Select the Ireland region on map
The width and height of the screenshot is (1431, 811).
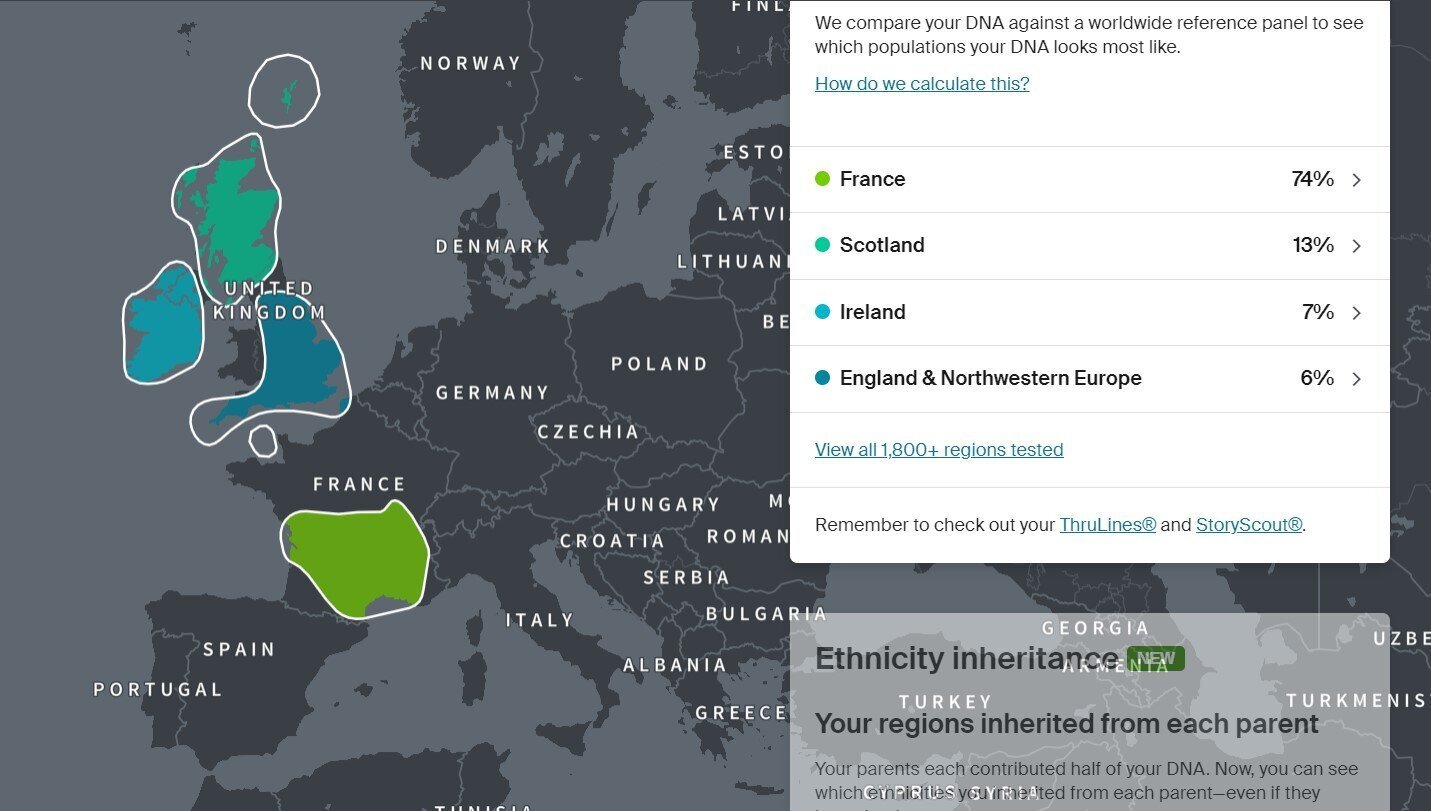pos(163,323)
